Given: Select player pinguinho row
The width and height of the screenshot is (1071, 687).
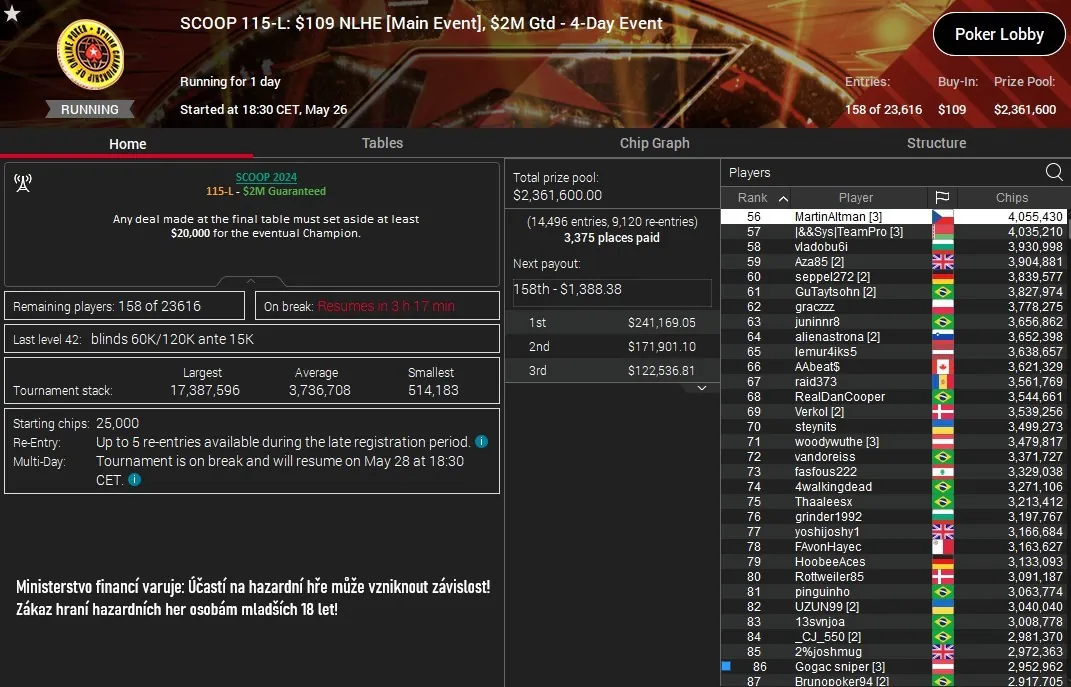Looking at the screenshot, I should pos(893,592).
